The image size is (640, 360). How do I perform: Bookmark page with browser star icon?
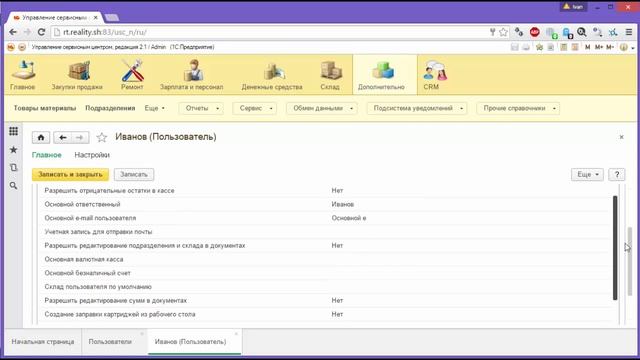click(503, 32)
